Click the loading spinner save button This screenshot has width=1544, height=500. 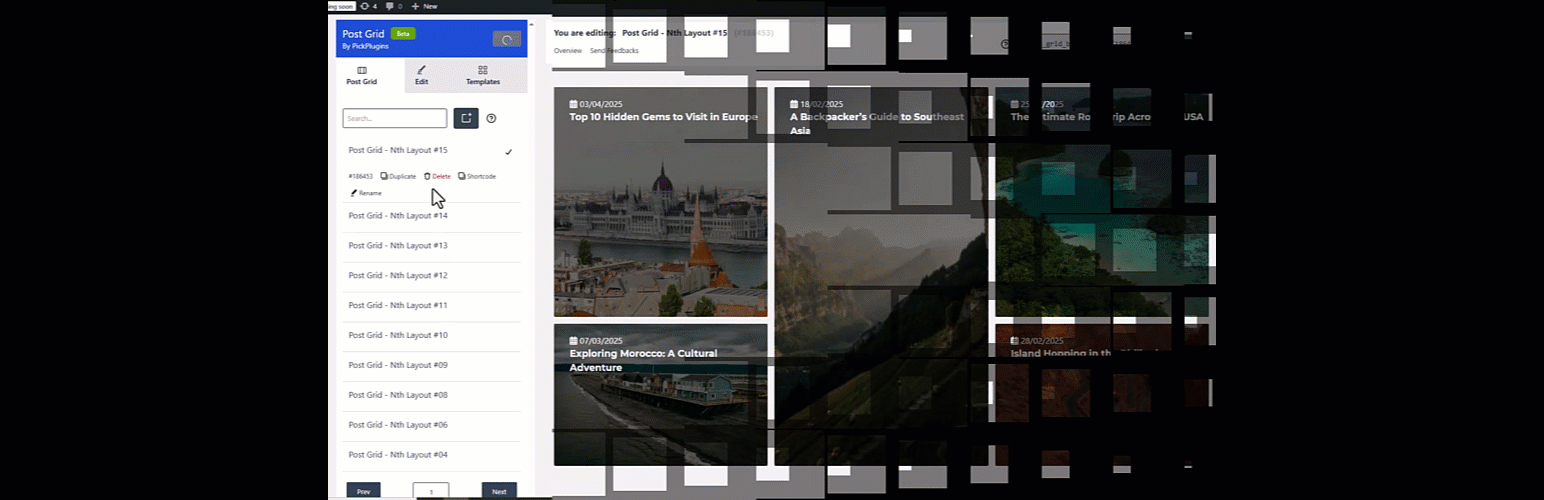coord(506,40)
